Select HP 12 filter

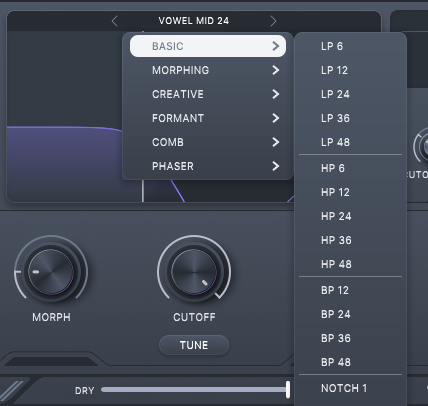[350, 192]
